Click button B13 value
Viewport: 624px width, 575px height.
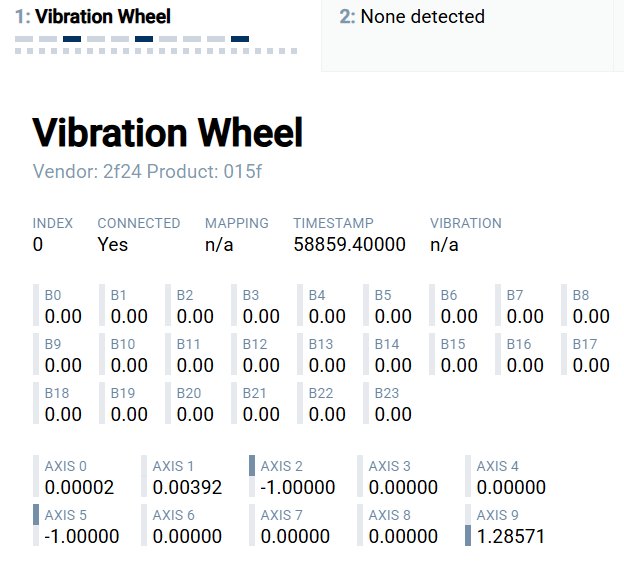tap(326, 365)
